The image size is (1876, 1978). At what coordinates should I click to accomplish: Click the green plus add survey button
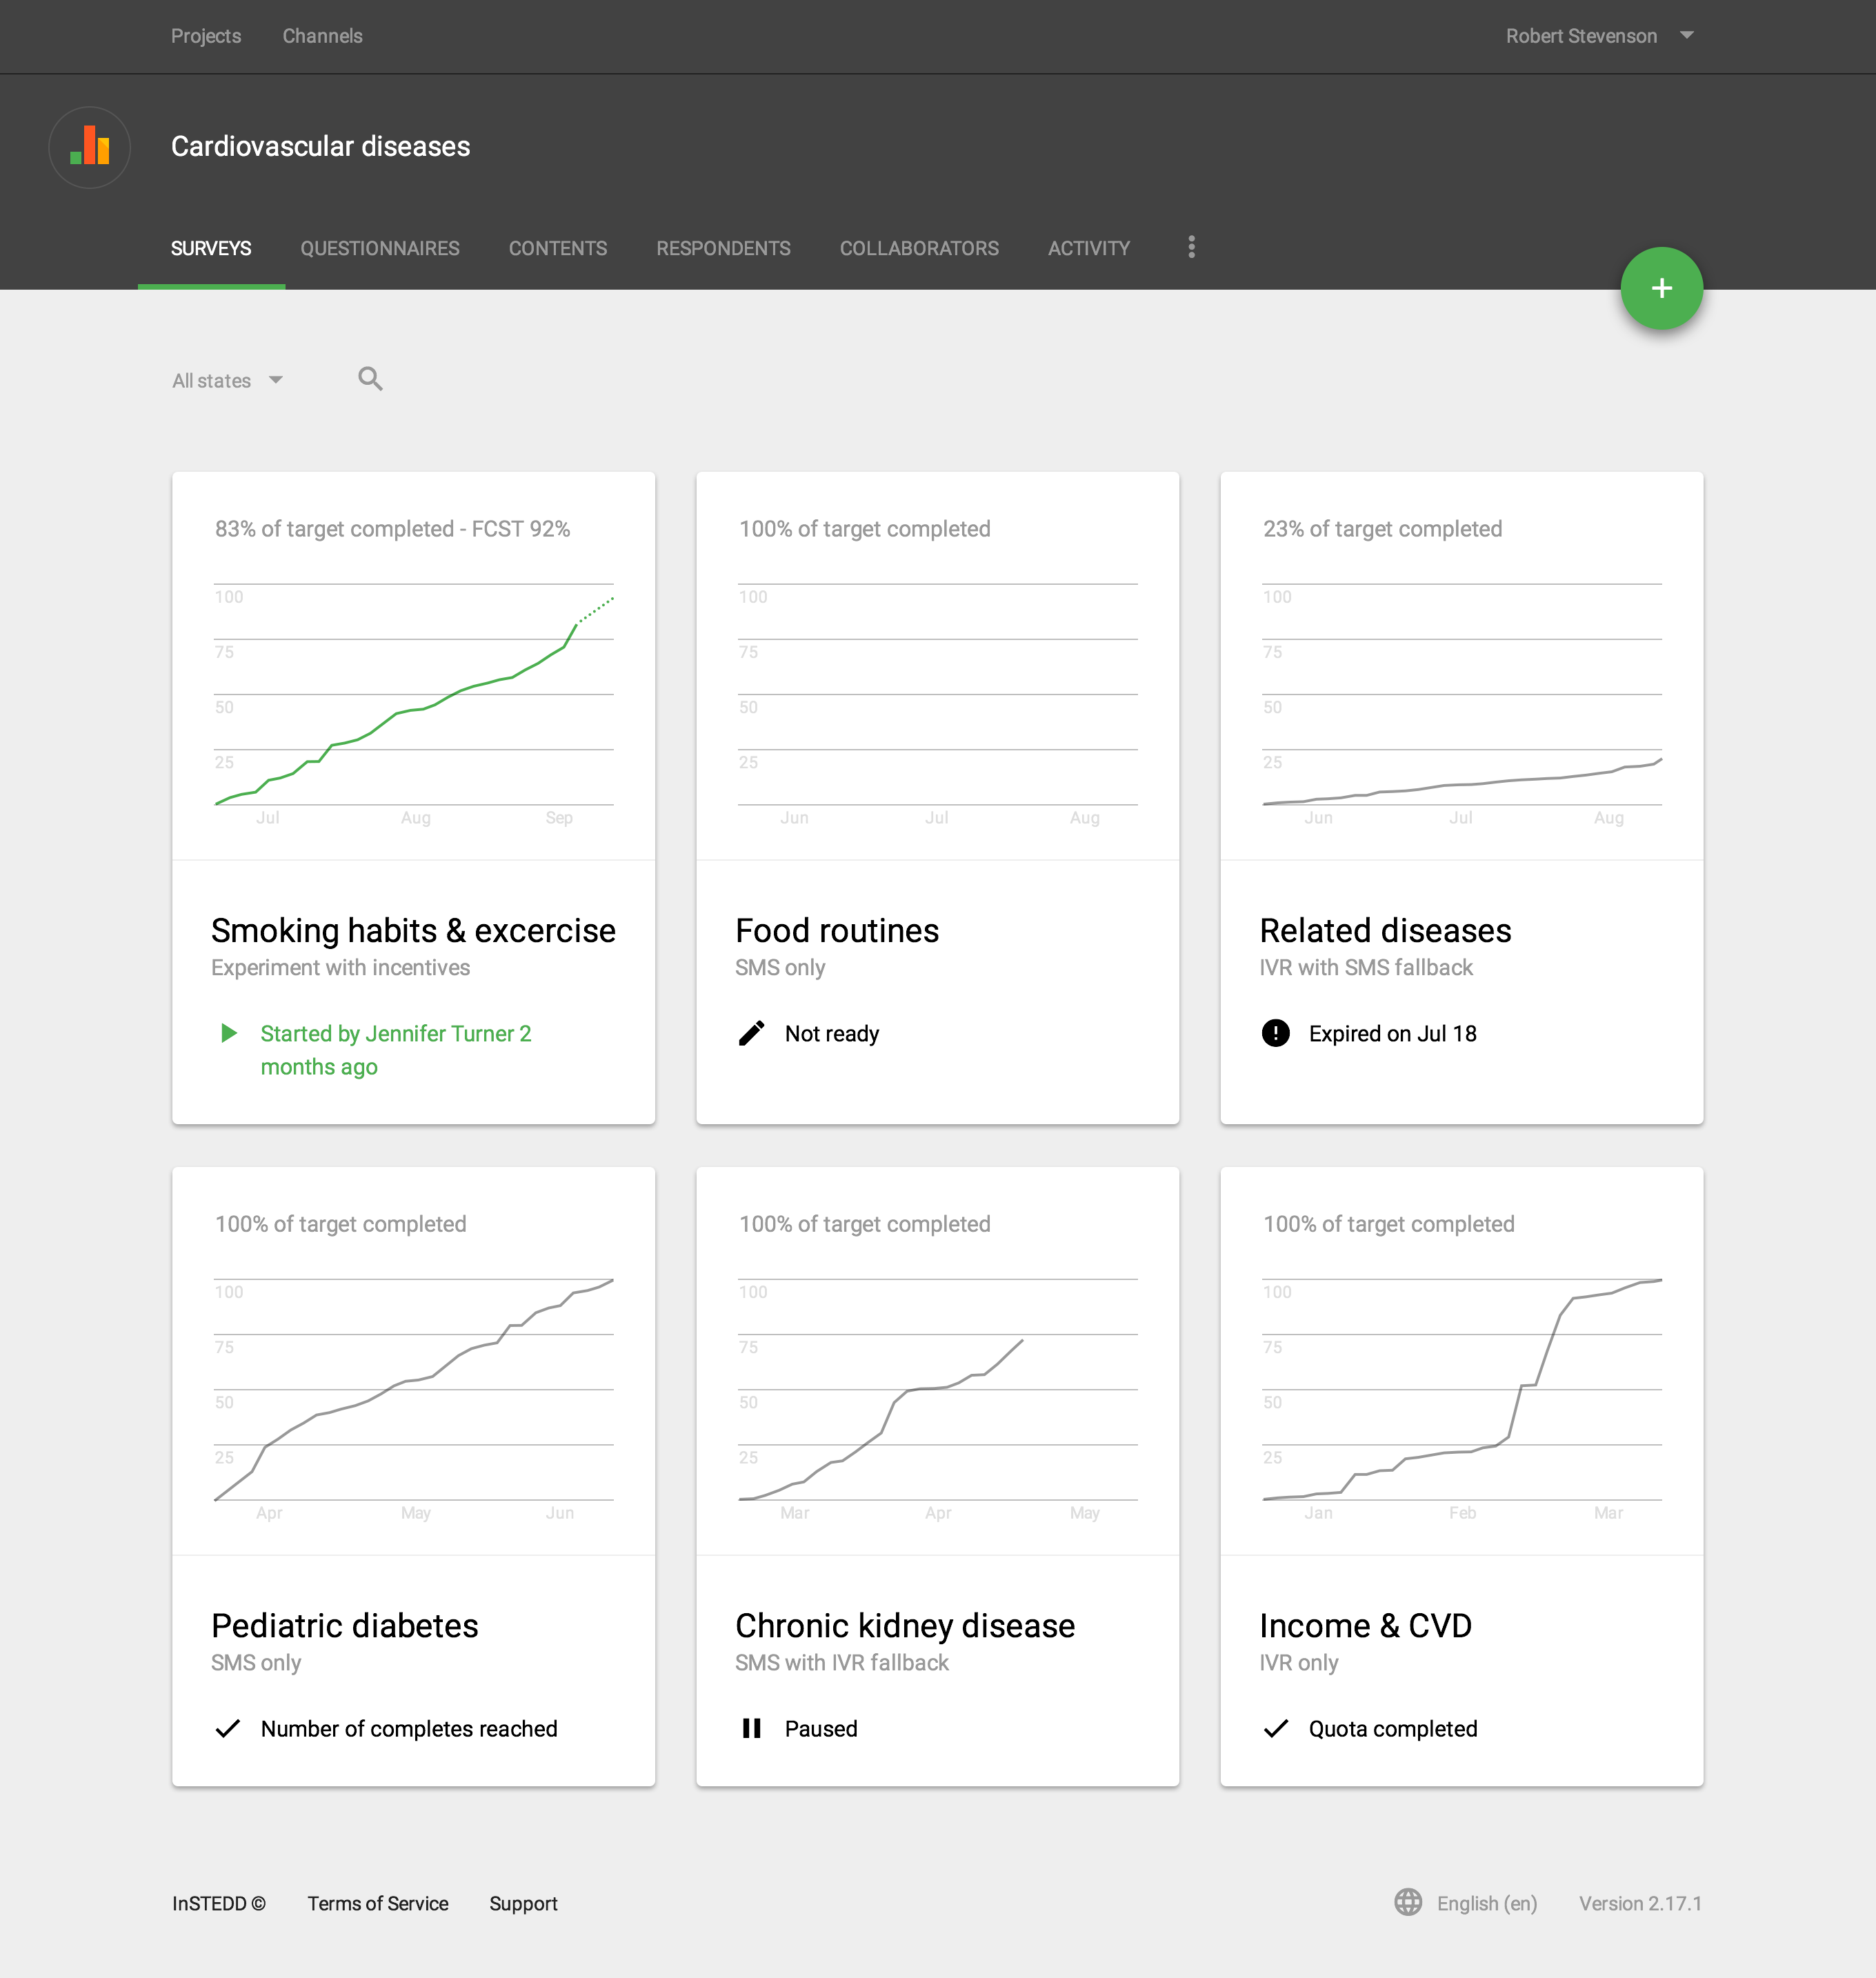[1661, 288]
